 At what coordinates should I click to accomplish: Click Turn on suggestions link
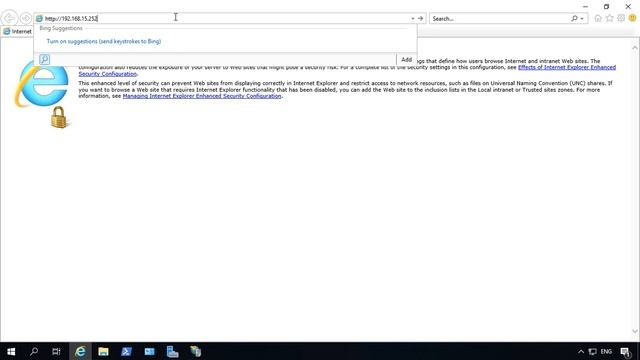click(x=104, y=41)
